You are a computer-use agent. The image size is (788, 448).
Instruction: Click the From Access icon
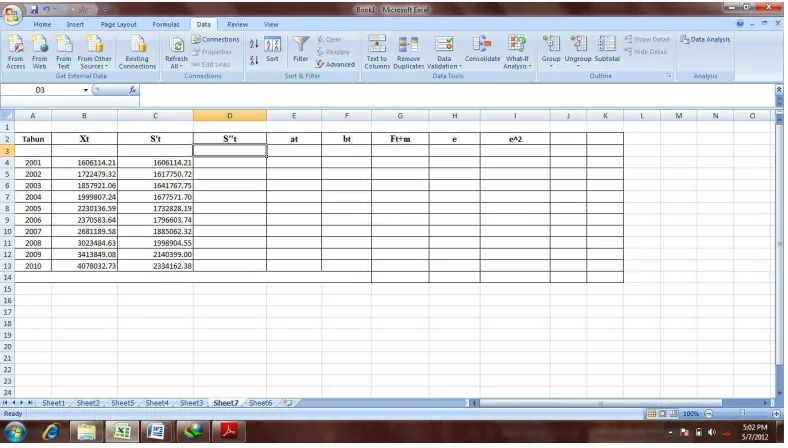[16, 52]
